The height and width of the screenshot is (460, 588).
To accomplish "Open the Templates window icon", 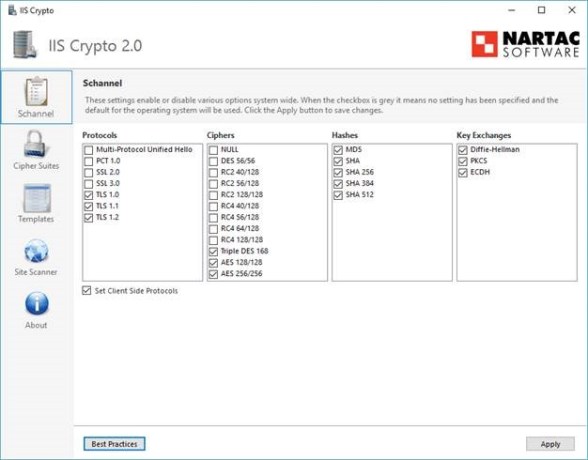I will point(36,198).
